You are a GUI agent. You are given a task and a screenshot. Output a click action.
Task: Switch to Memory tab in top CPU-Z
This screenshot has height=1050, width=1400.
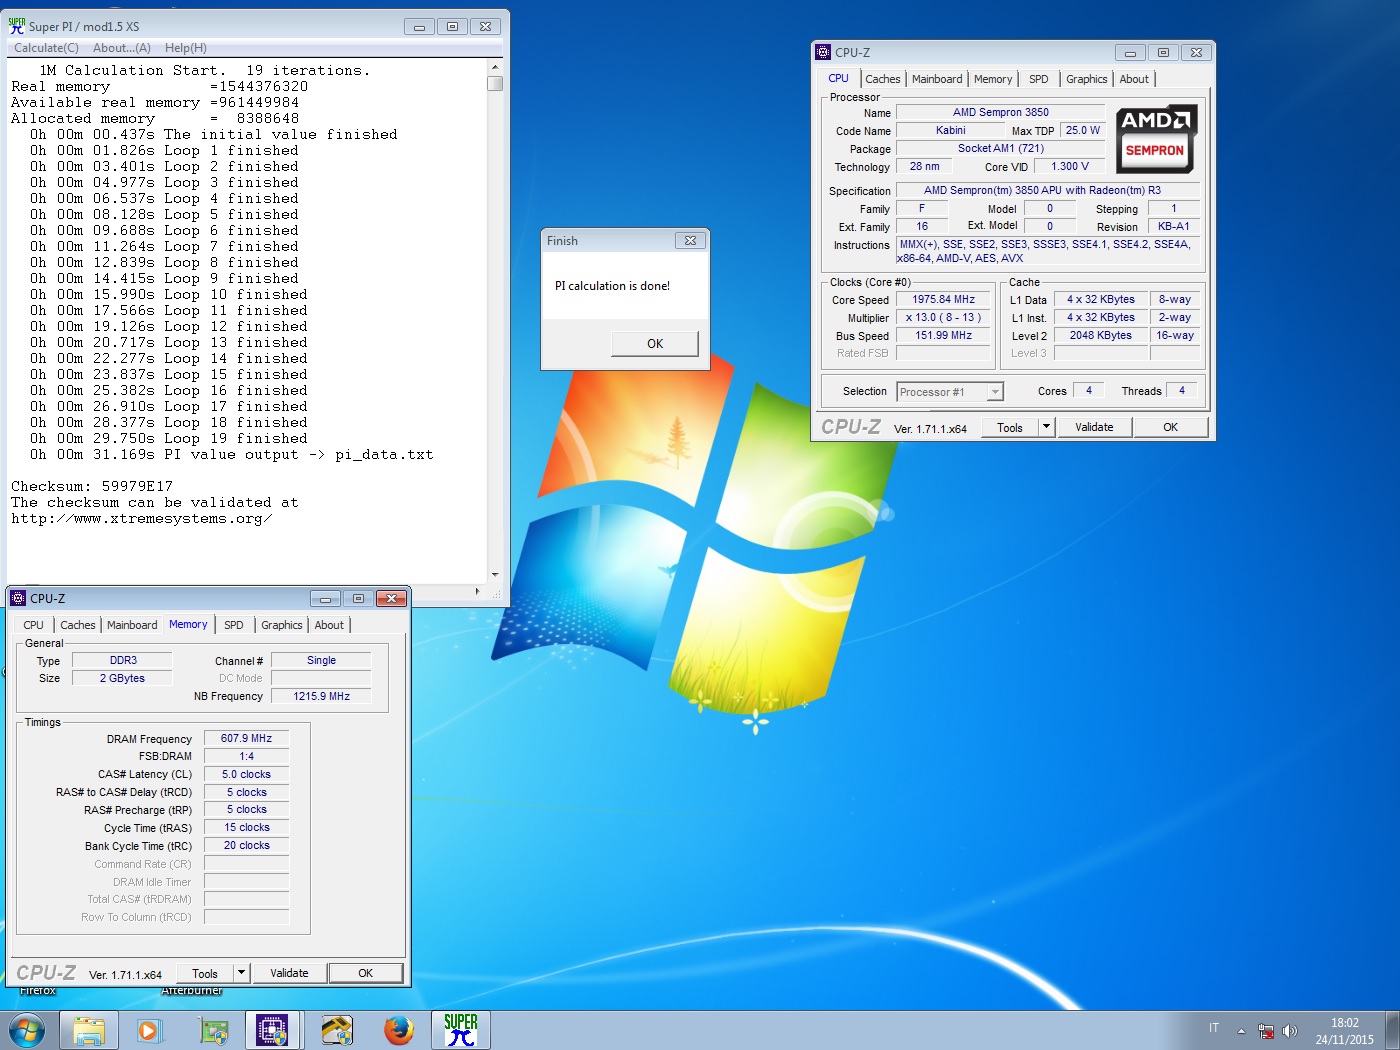[x=993, y=79]
